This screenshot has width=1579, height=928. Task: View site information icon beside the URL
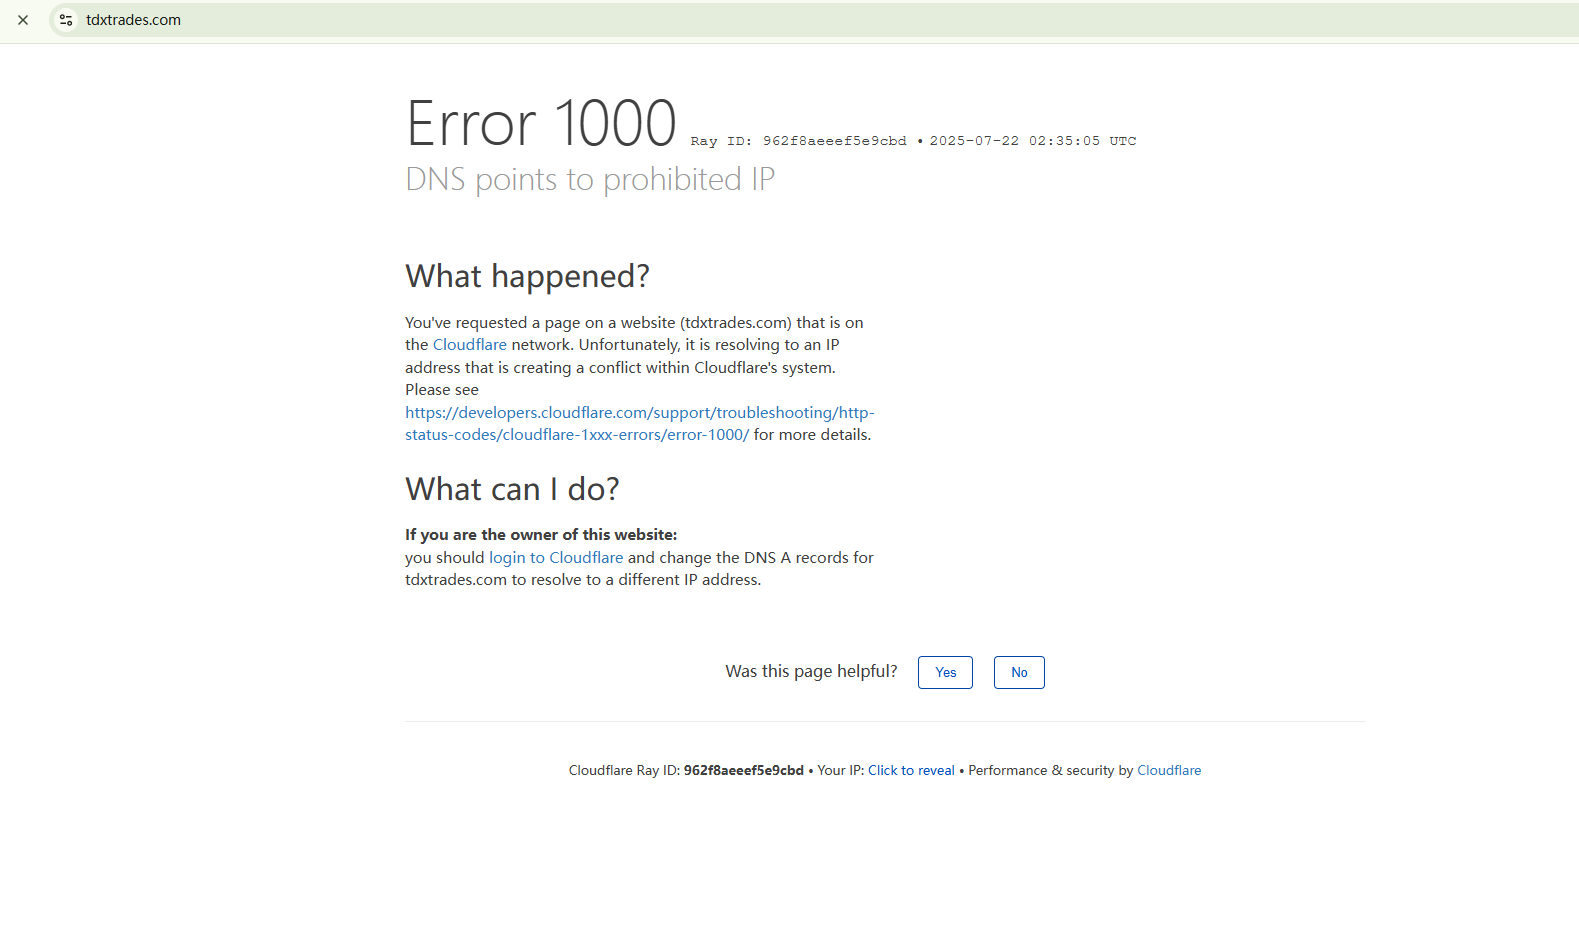point(66,20)
